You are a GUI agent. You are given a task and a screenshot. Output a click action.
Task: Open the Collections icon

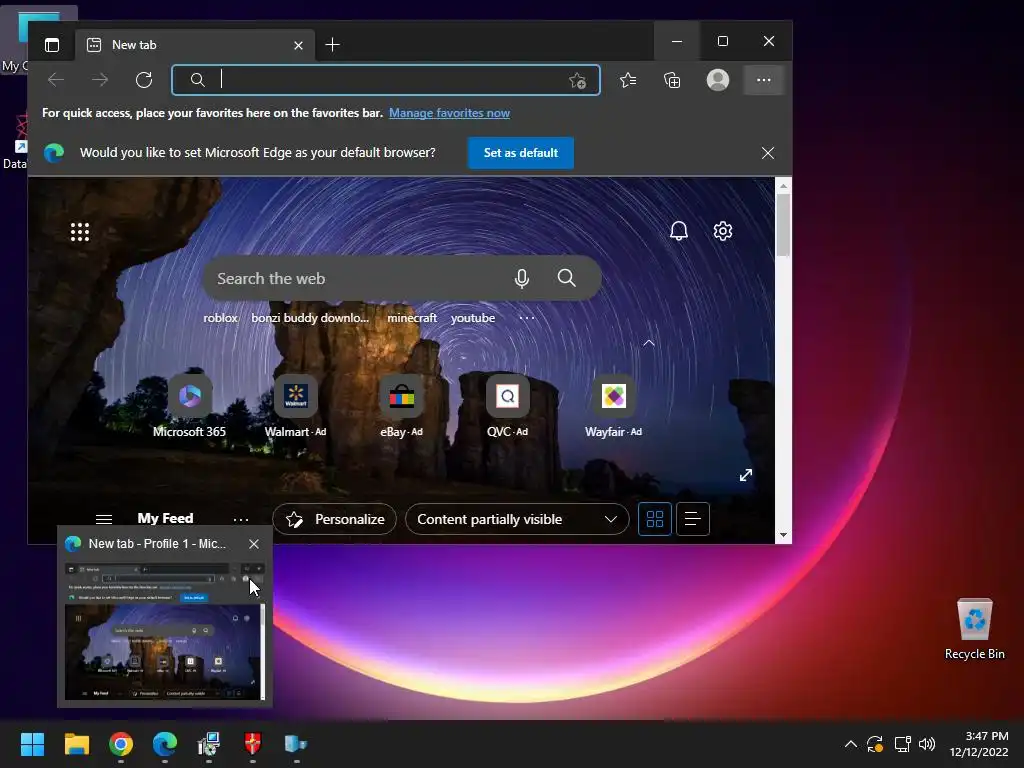[672, 80]
